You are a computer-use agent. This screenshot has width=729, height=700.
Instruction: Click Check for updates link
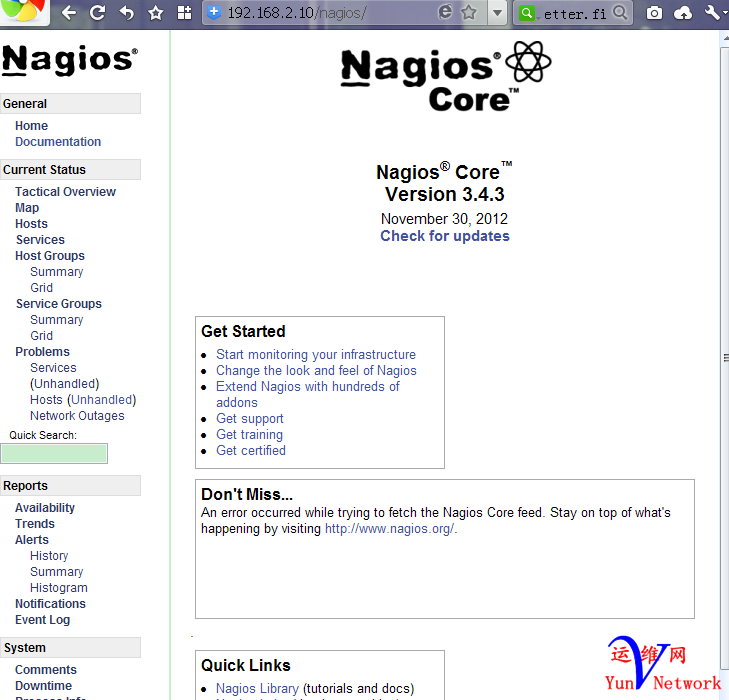[x=445, y=236]
